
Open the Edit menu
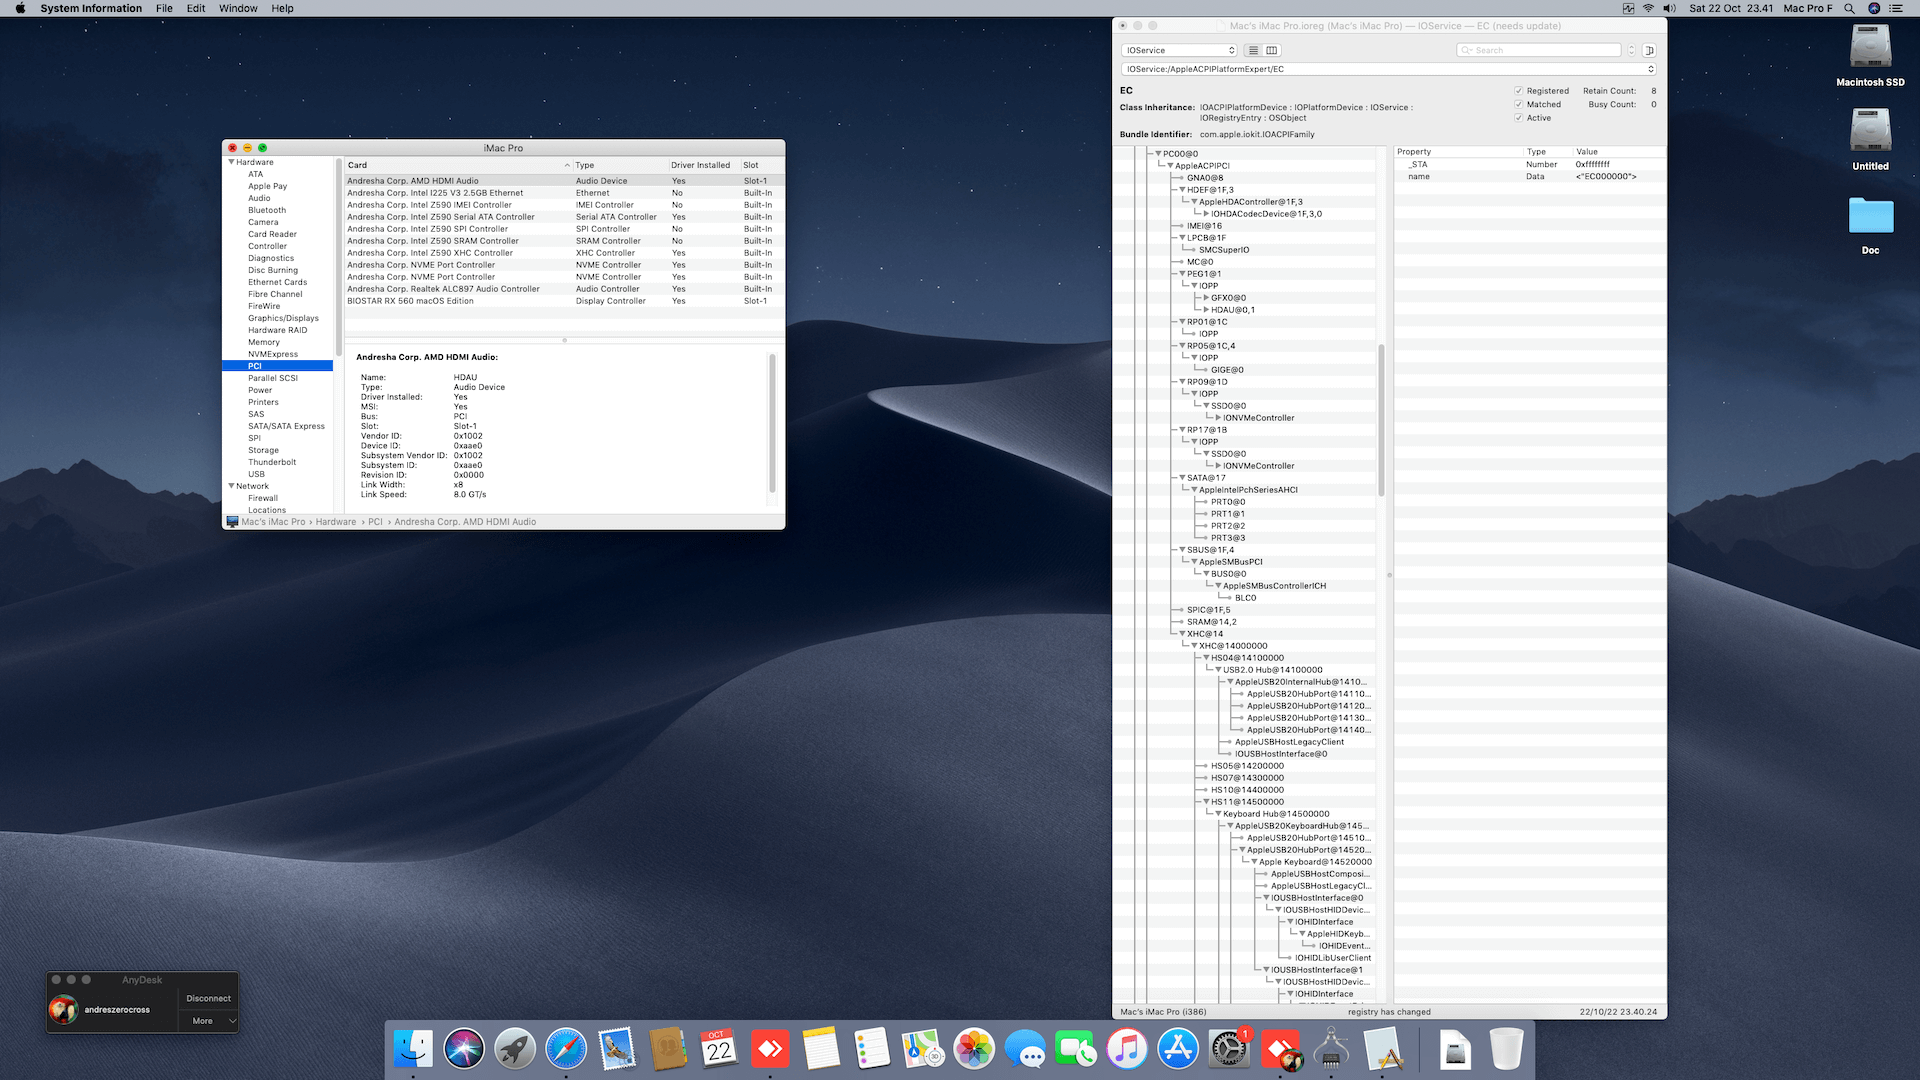tap(196, 8)
